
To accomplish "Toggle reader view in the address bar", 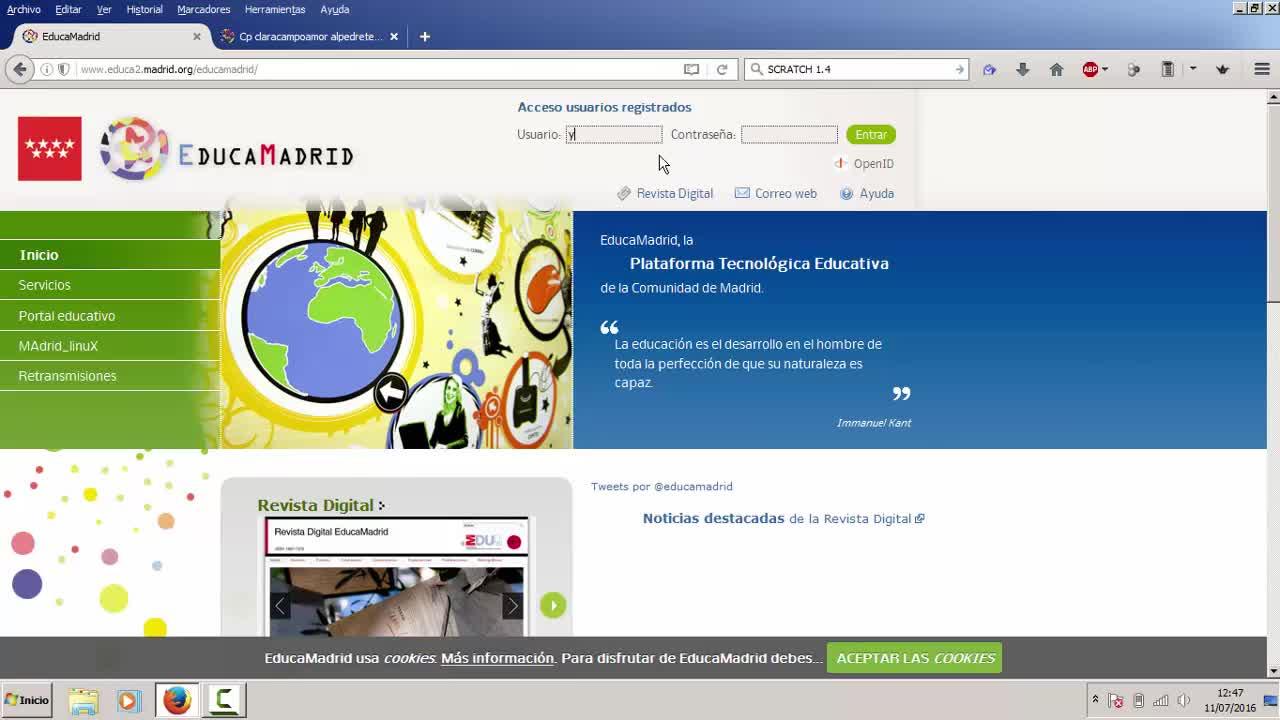I will coord(691,69).
